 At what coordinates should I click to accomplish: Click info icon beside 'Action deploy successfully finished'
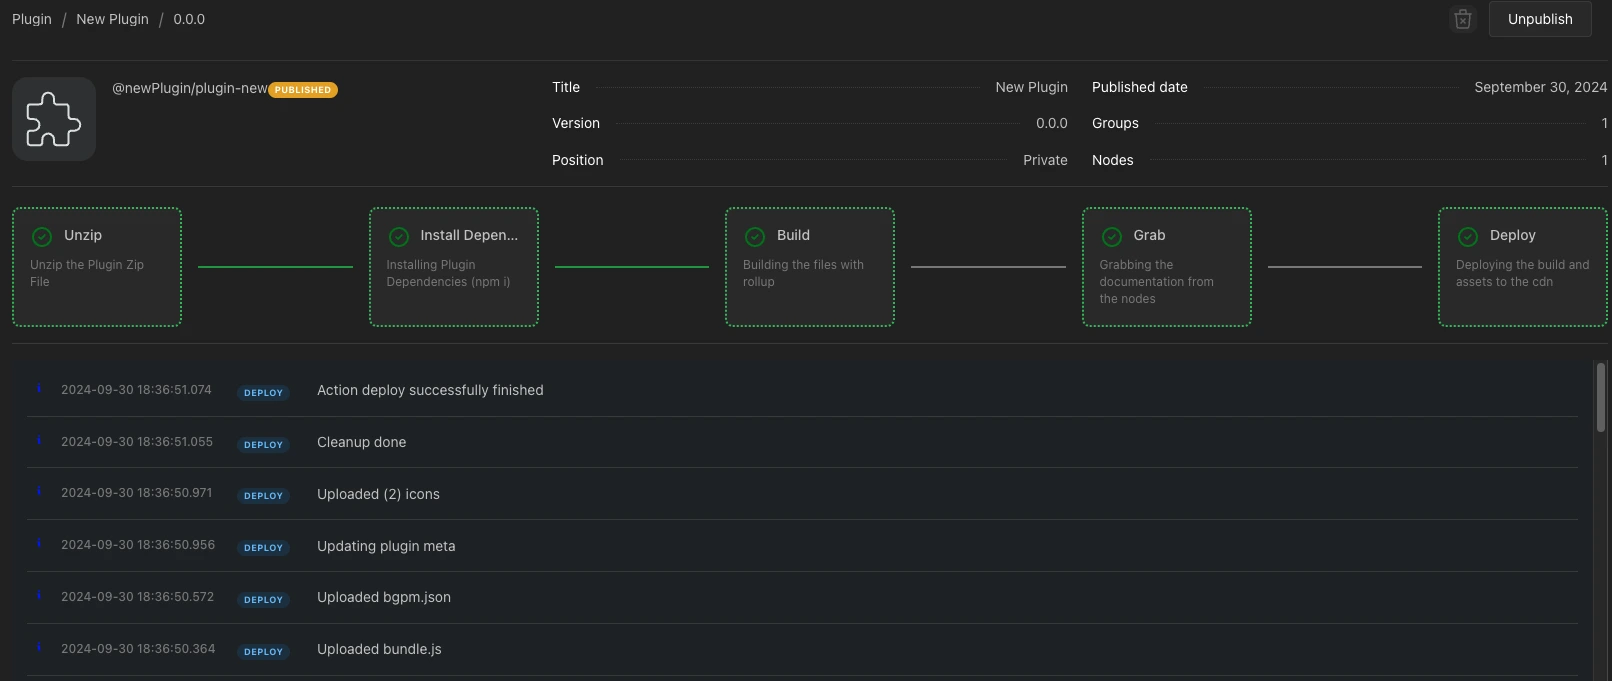pos(39,389)
